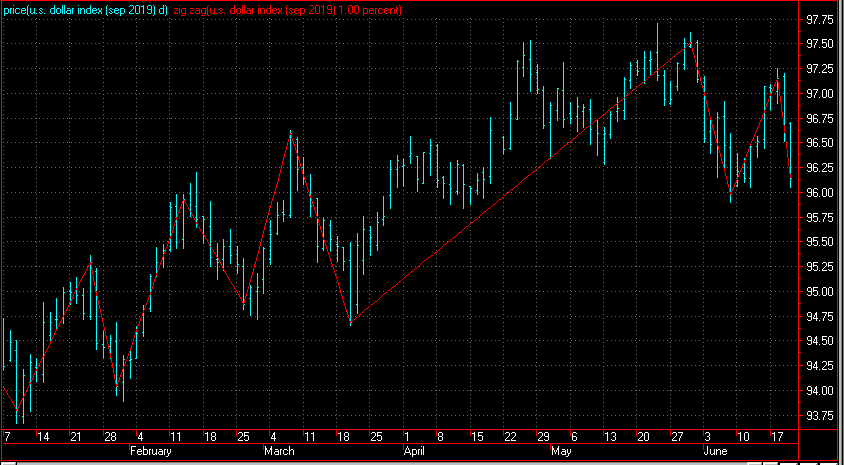This screenshot has height=465, width=844.
Task: Select the 93.75 price axis value
Action: click(820, 415)
